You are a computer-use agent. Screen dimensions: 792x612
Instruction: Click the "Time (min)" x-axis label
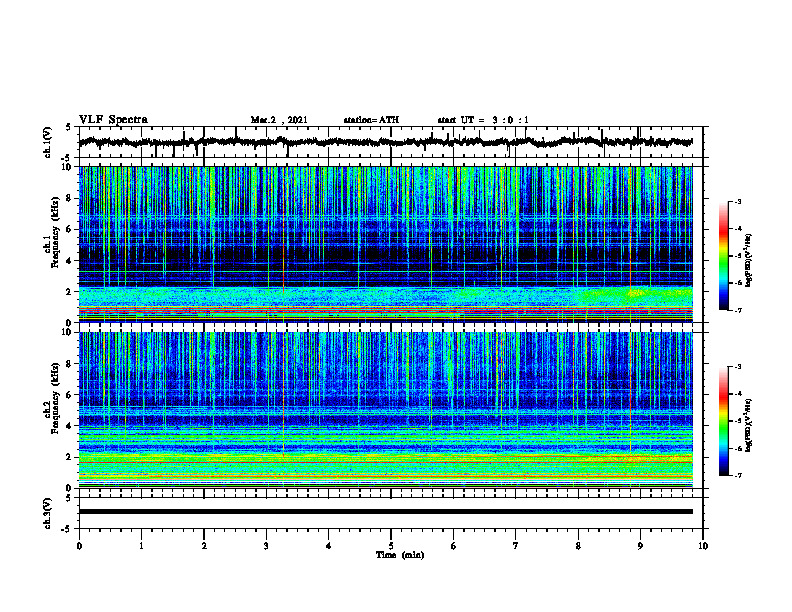tap(400, 555)
